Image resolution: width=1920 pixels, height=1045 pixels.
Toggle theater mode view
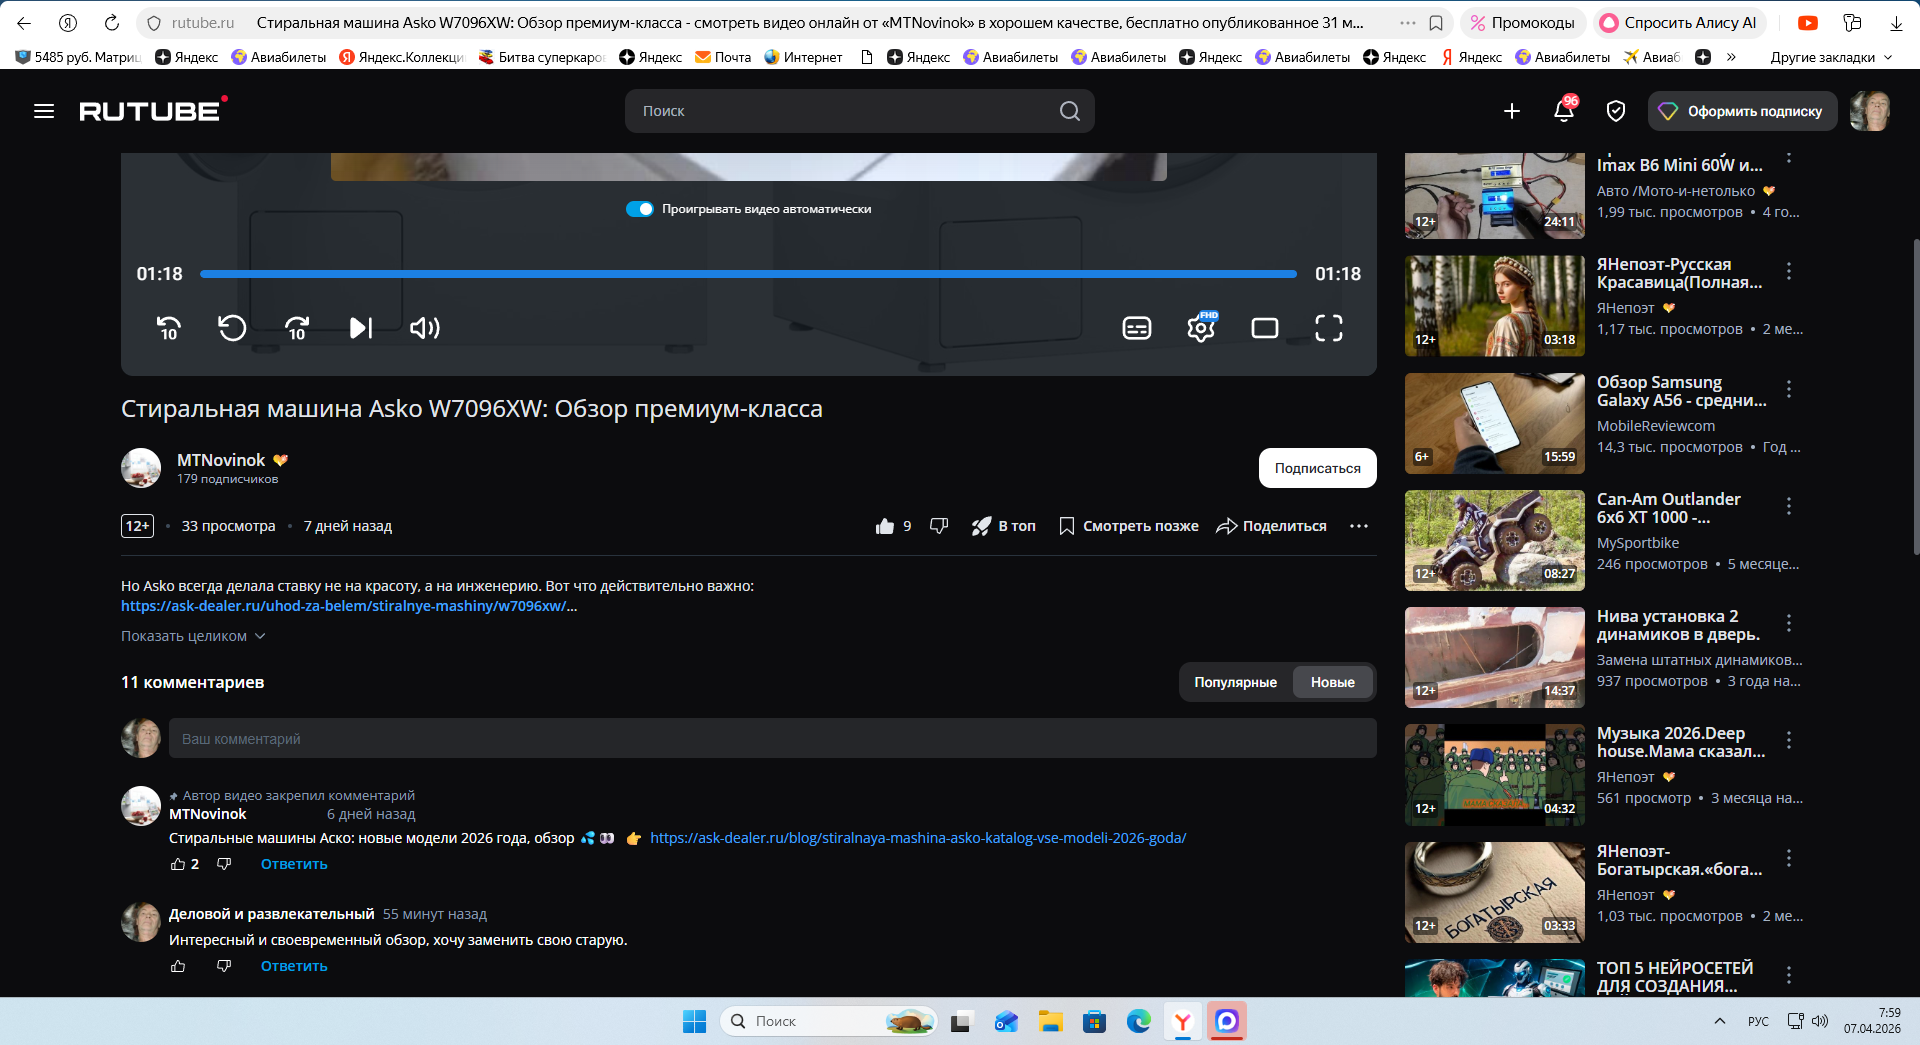(1265, 328)
